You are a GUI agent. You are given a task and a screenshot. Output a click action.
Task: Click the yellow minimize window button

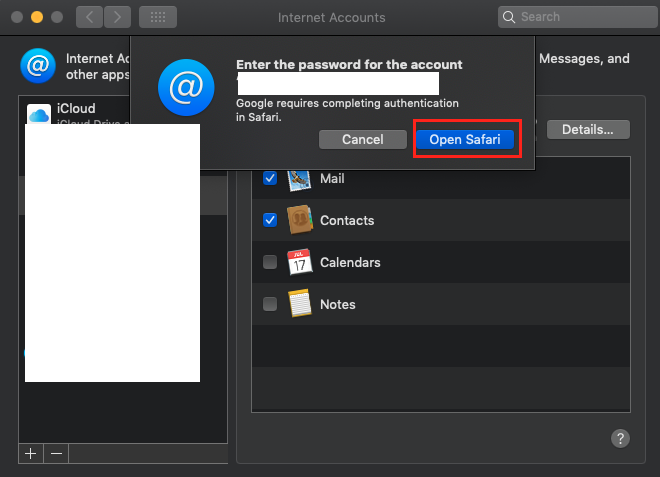pyautogui.click(x=37, y=17)
